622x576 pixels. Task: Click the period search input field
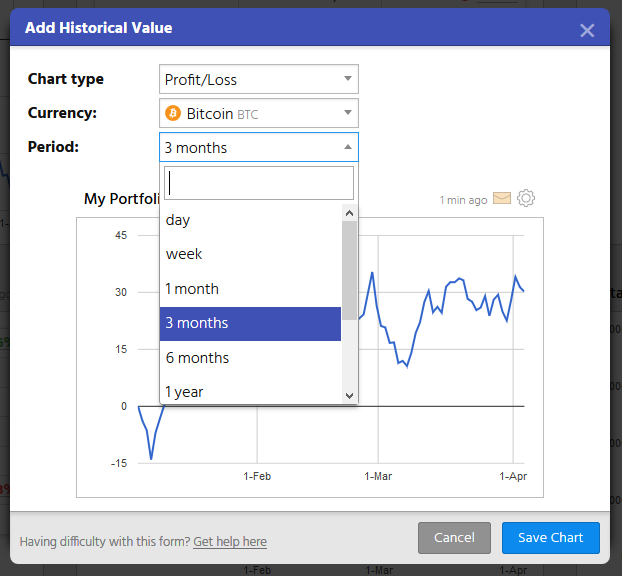click(x=258, y=183)
